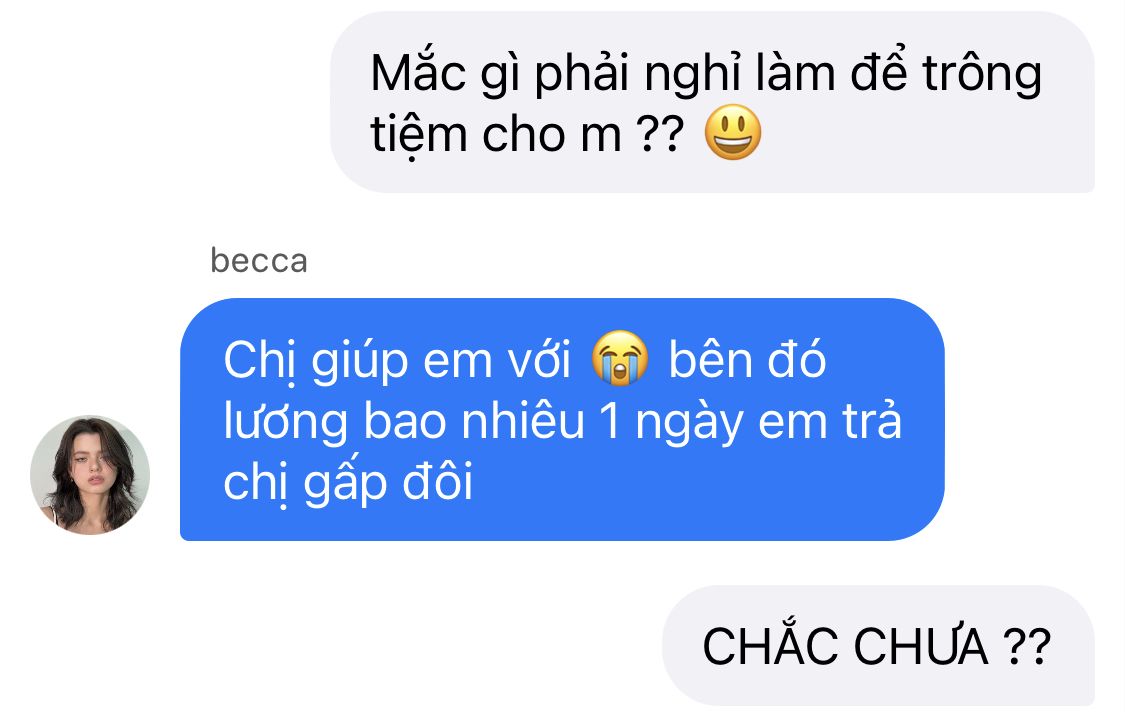The height and width of the screenshot is (712, 1125).
Task: Click the word "CHƯA" in the last message
Action: (x=921, y=647)
